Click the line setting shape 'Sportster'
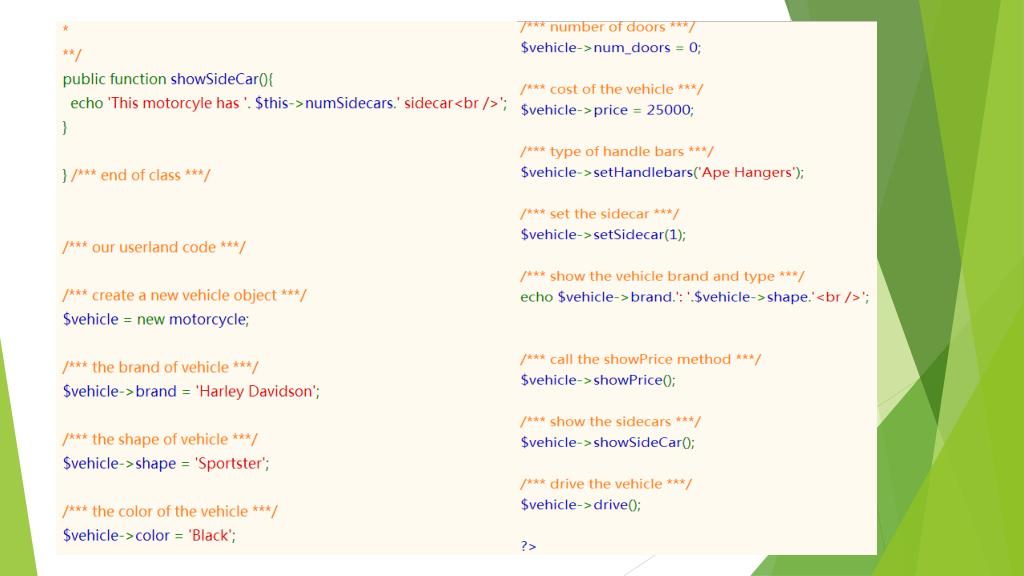 click(x=166, y=463)
